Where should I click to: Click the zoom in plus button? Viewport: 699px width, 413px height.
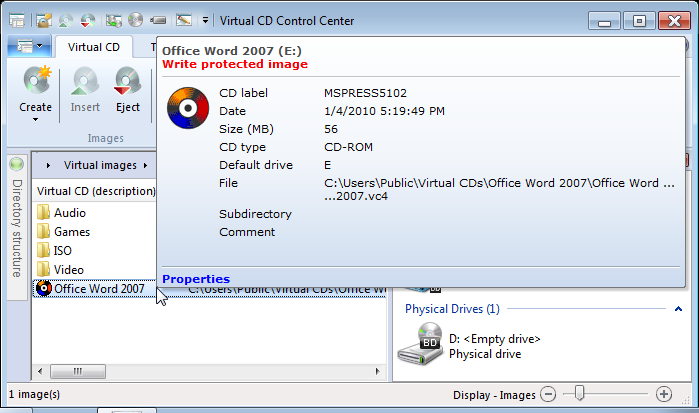point(663,394)
